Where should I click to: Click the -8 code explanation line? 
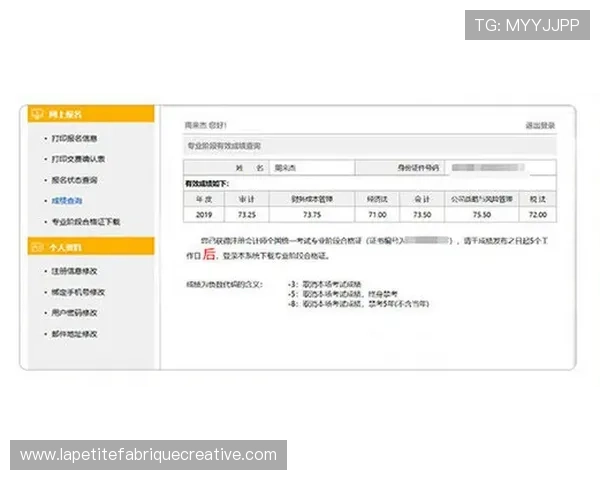pyautogui.click(x=359, y=304)
